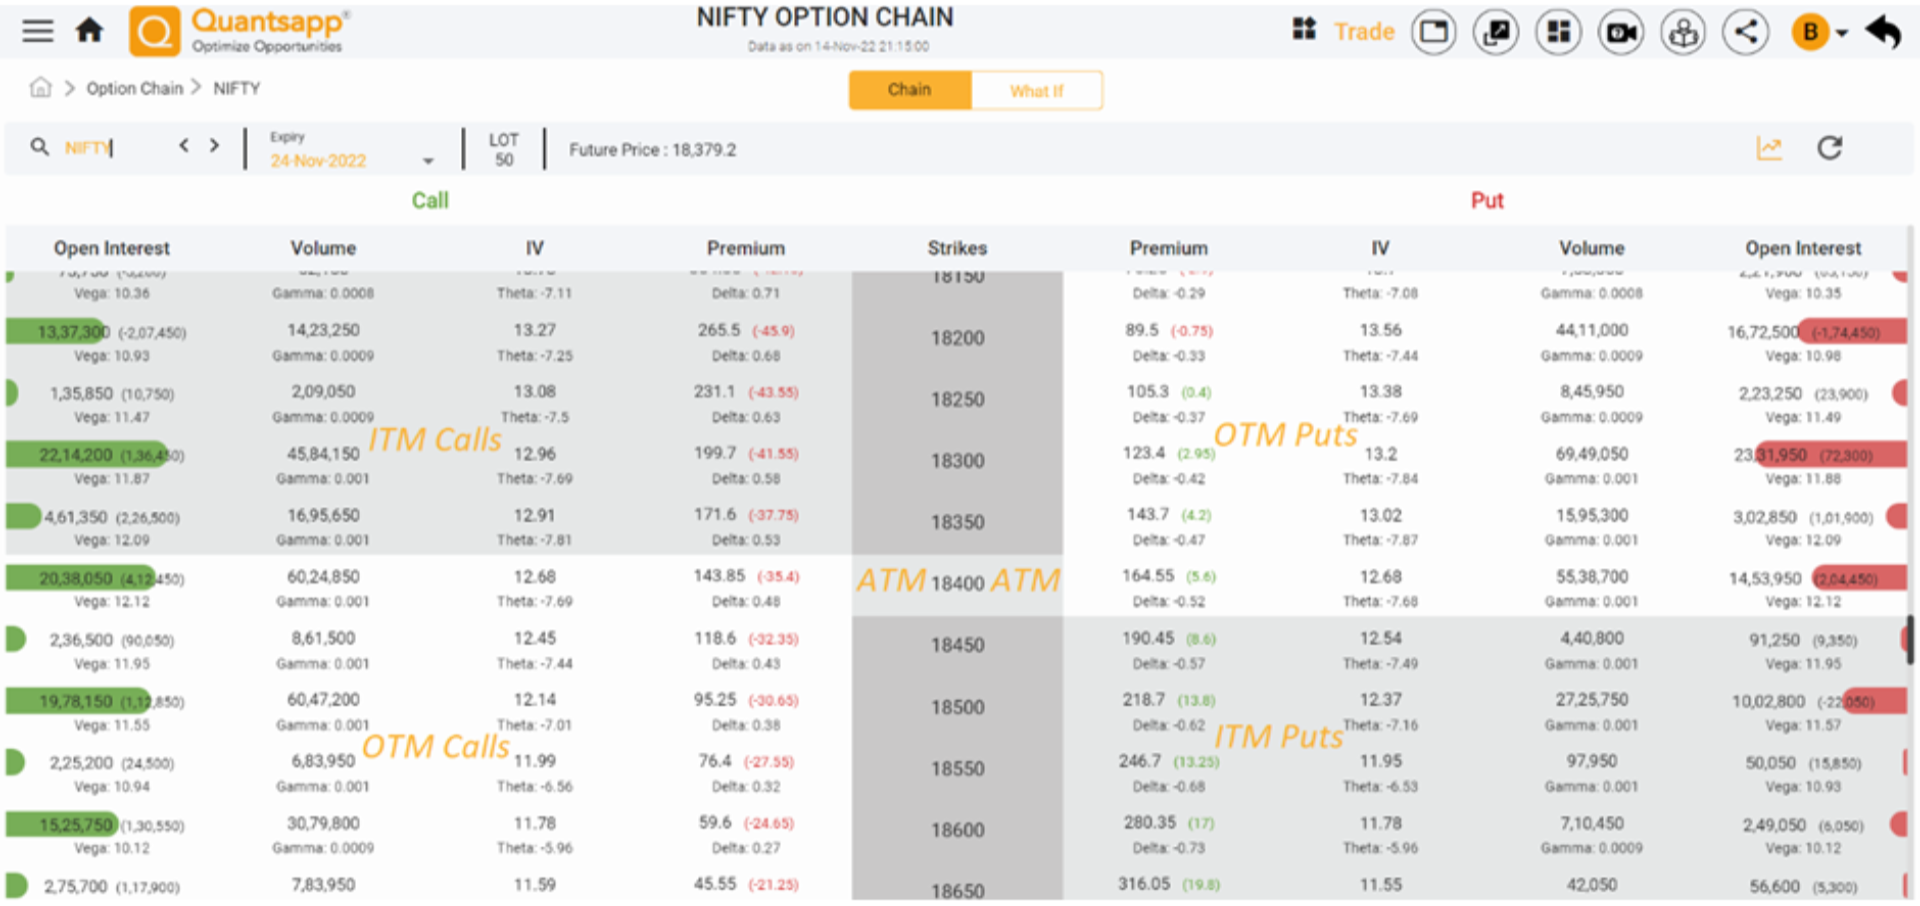Open the share icon in header
Viewport: 1920px width, 906px height.
pyautogui.click(x=1745, y=33)
